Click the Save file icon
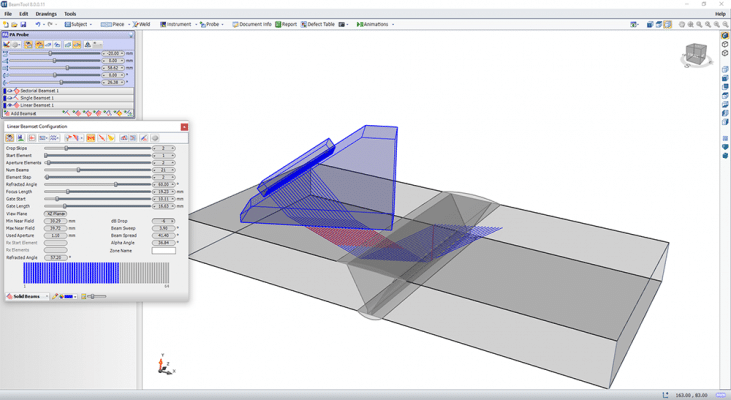Image resolution: width=731 pixels, height=400 pixels. click(x=23, y=24)
